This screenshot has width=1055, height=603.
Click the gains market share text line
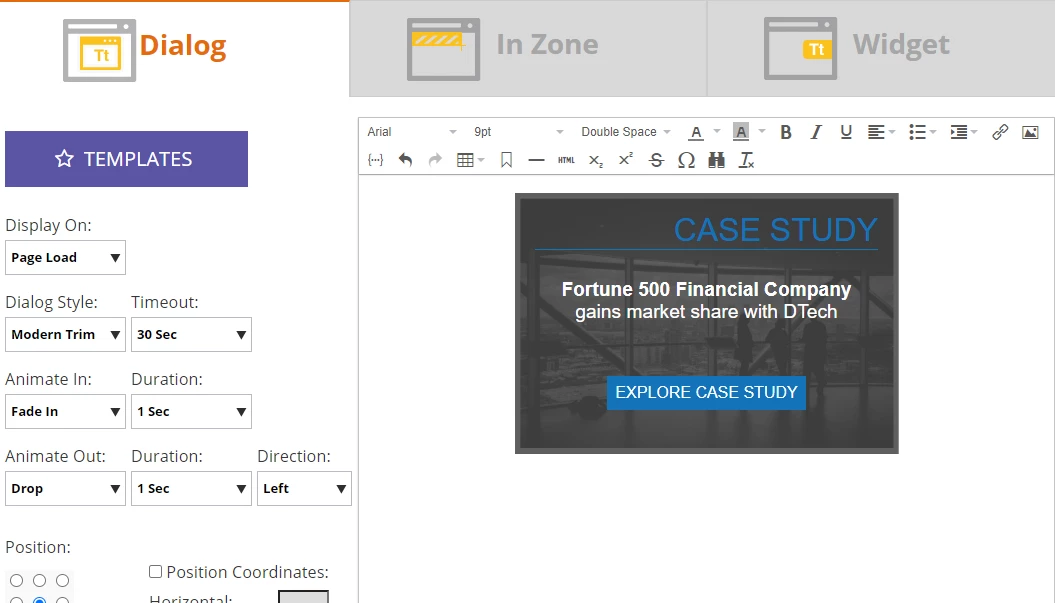click(706, 312)
